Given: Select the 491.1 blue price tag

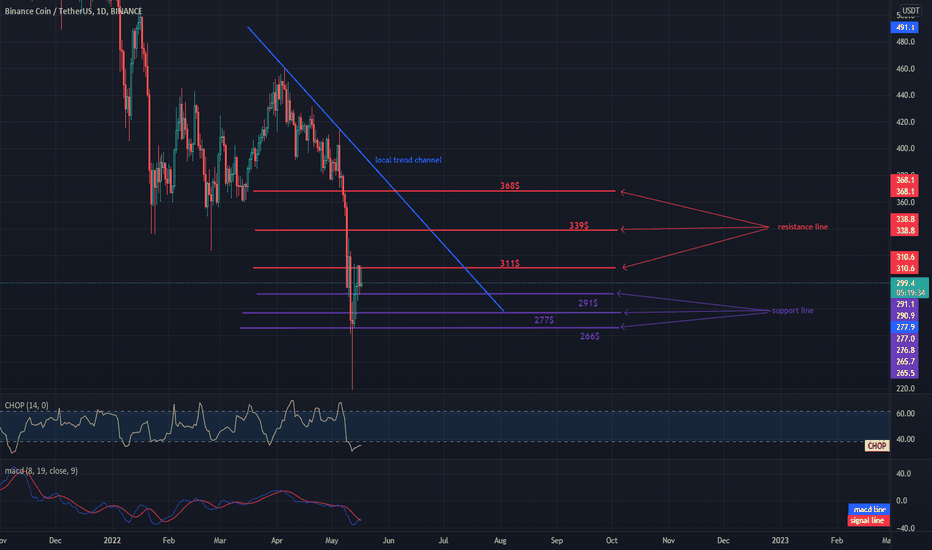Looking at the screenshot, I should [x=905, y=27].
